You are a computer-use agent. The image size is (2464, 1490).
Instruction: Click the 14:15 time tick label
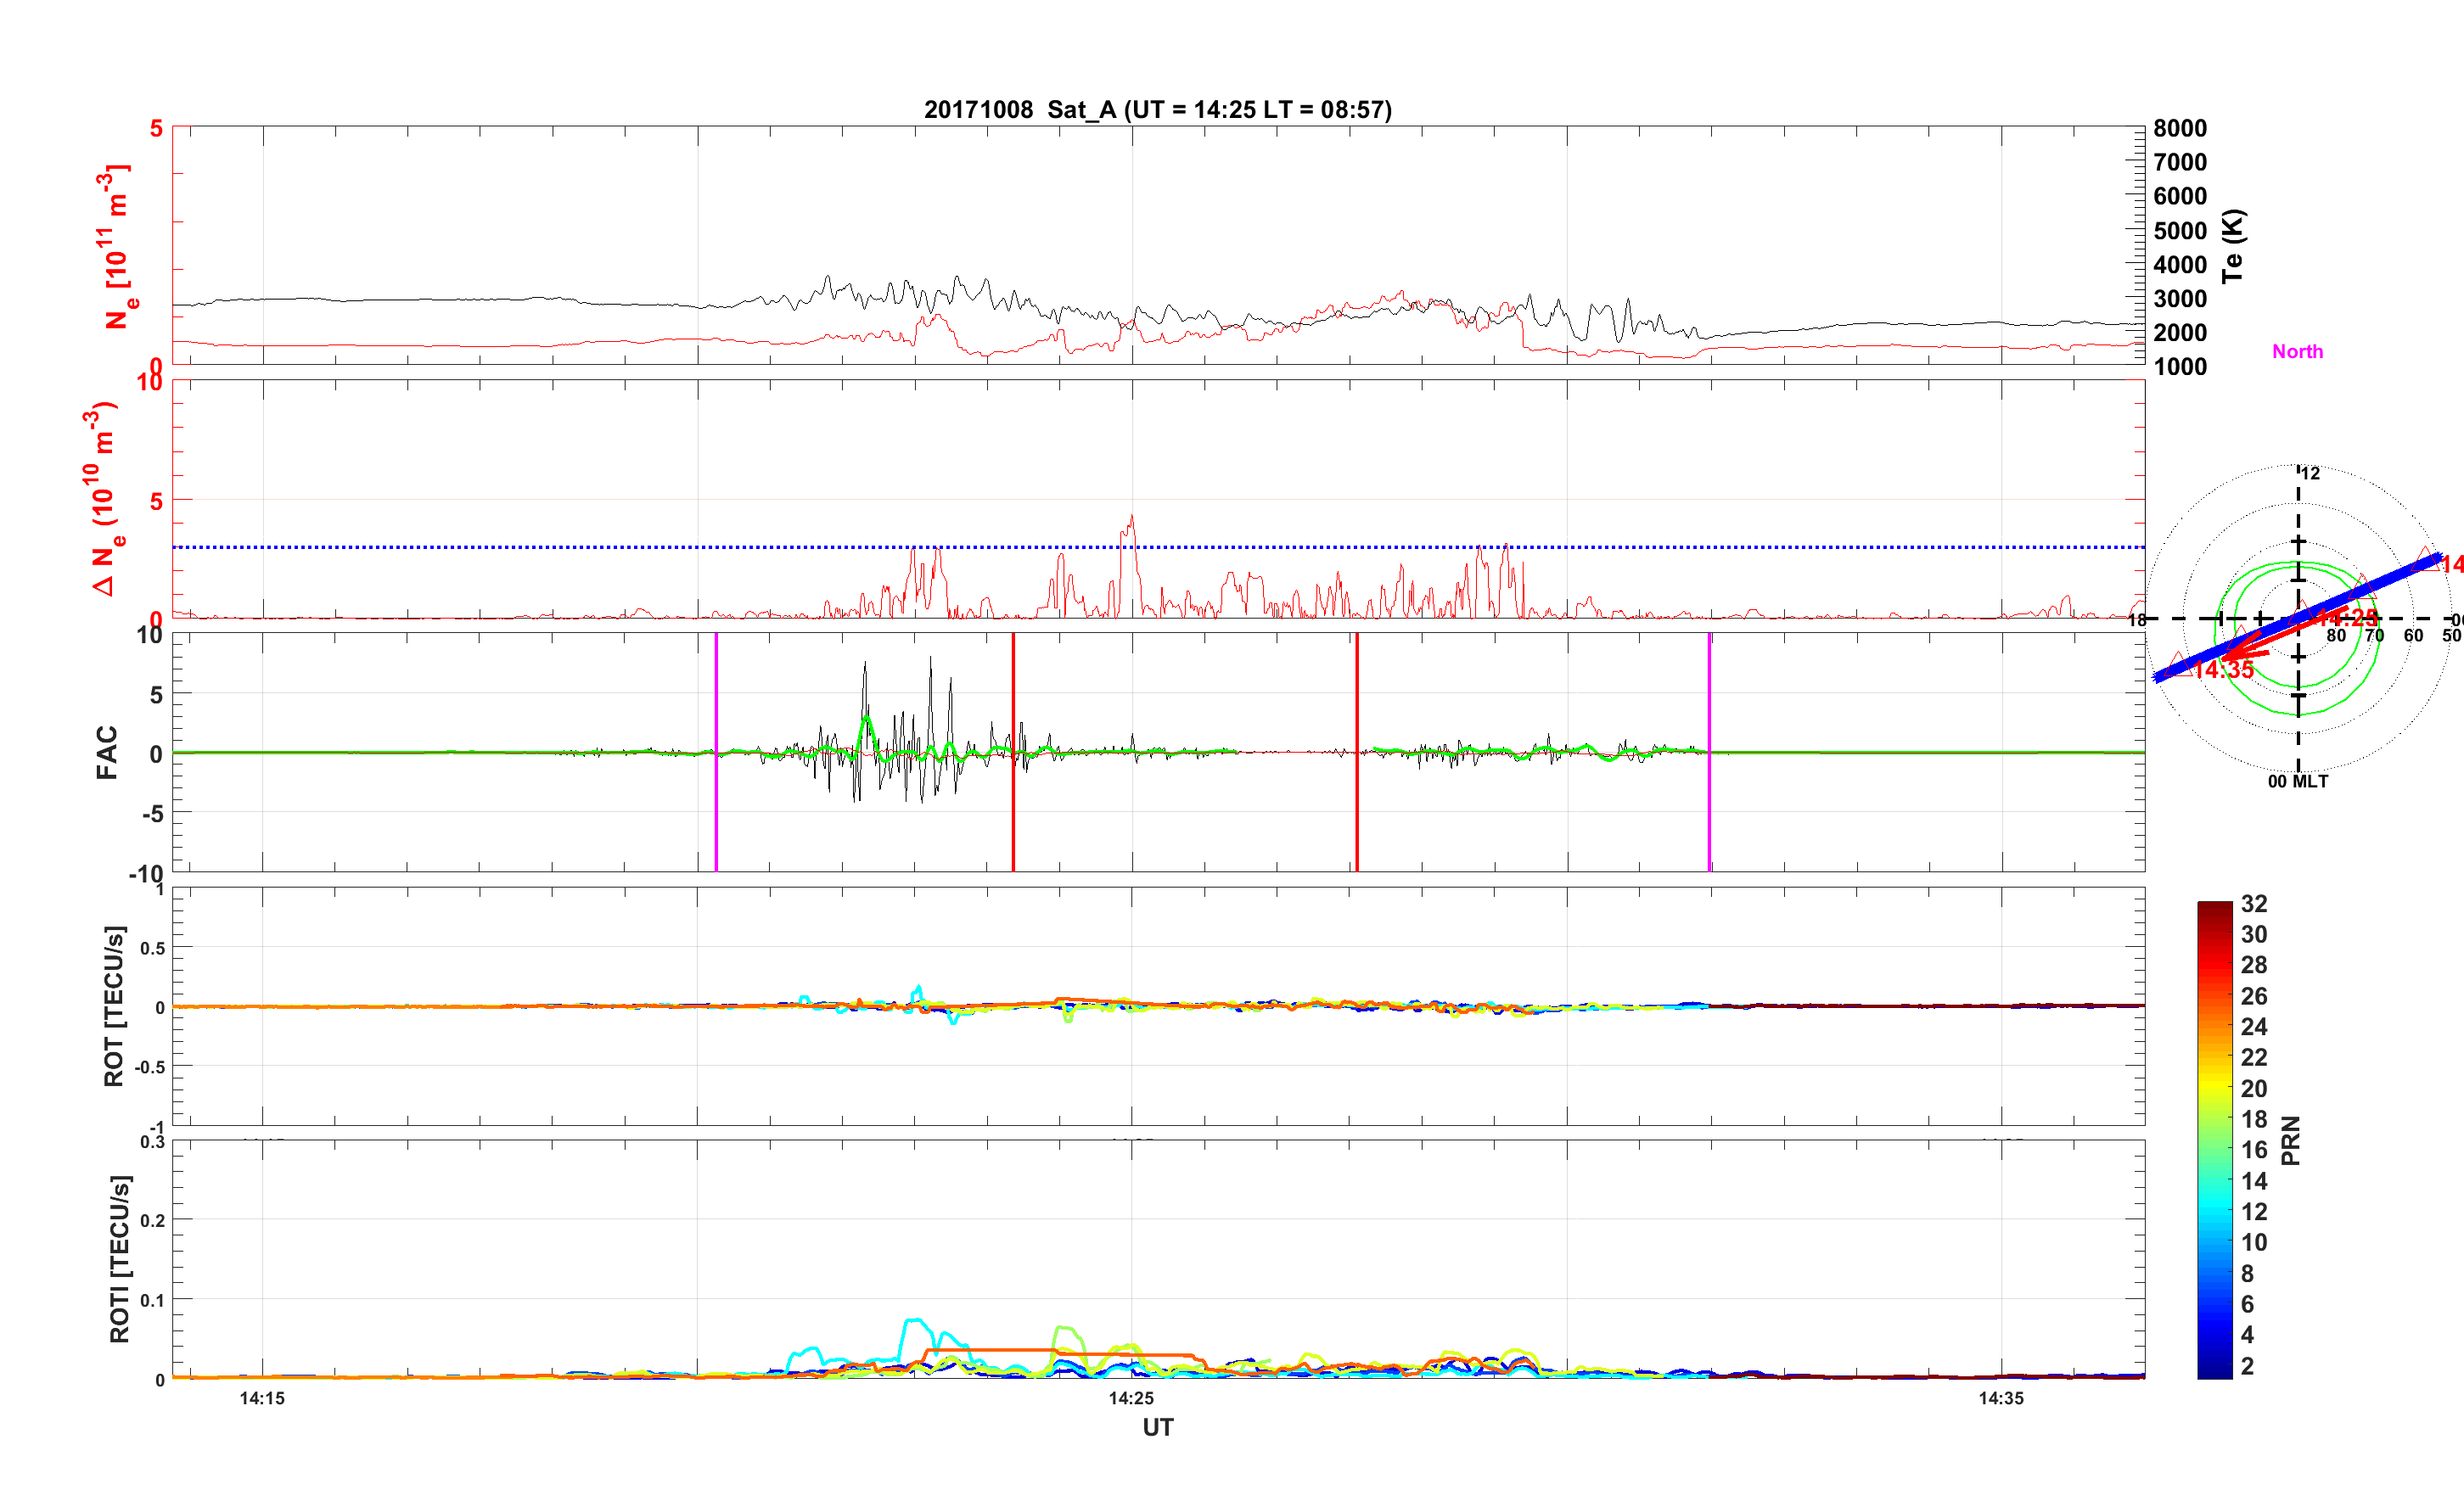(262, 1399)
